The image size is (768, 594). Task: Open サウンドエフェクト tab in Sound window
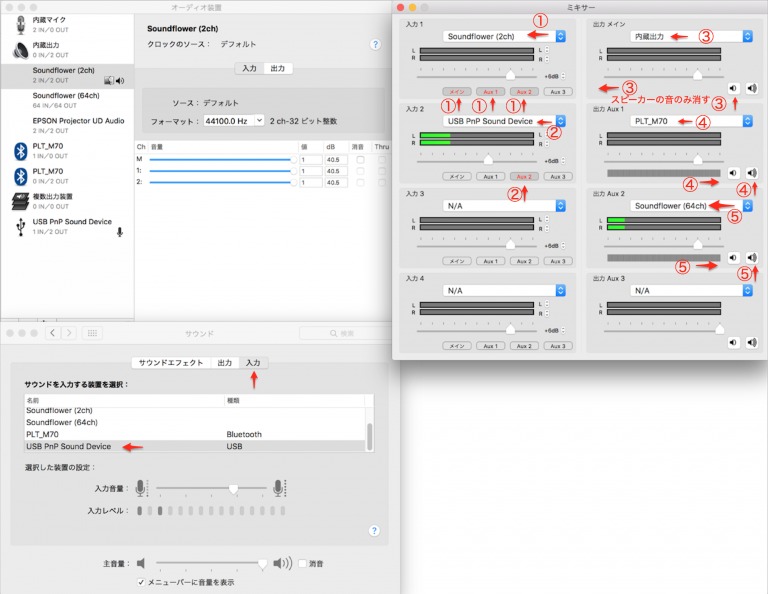171,362
